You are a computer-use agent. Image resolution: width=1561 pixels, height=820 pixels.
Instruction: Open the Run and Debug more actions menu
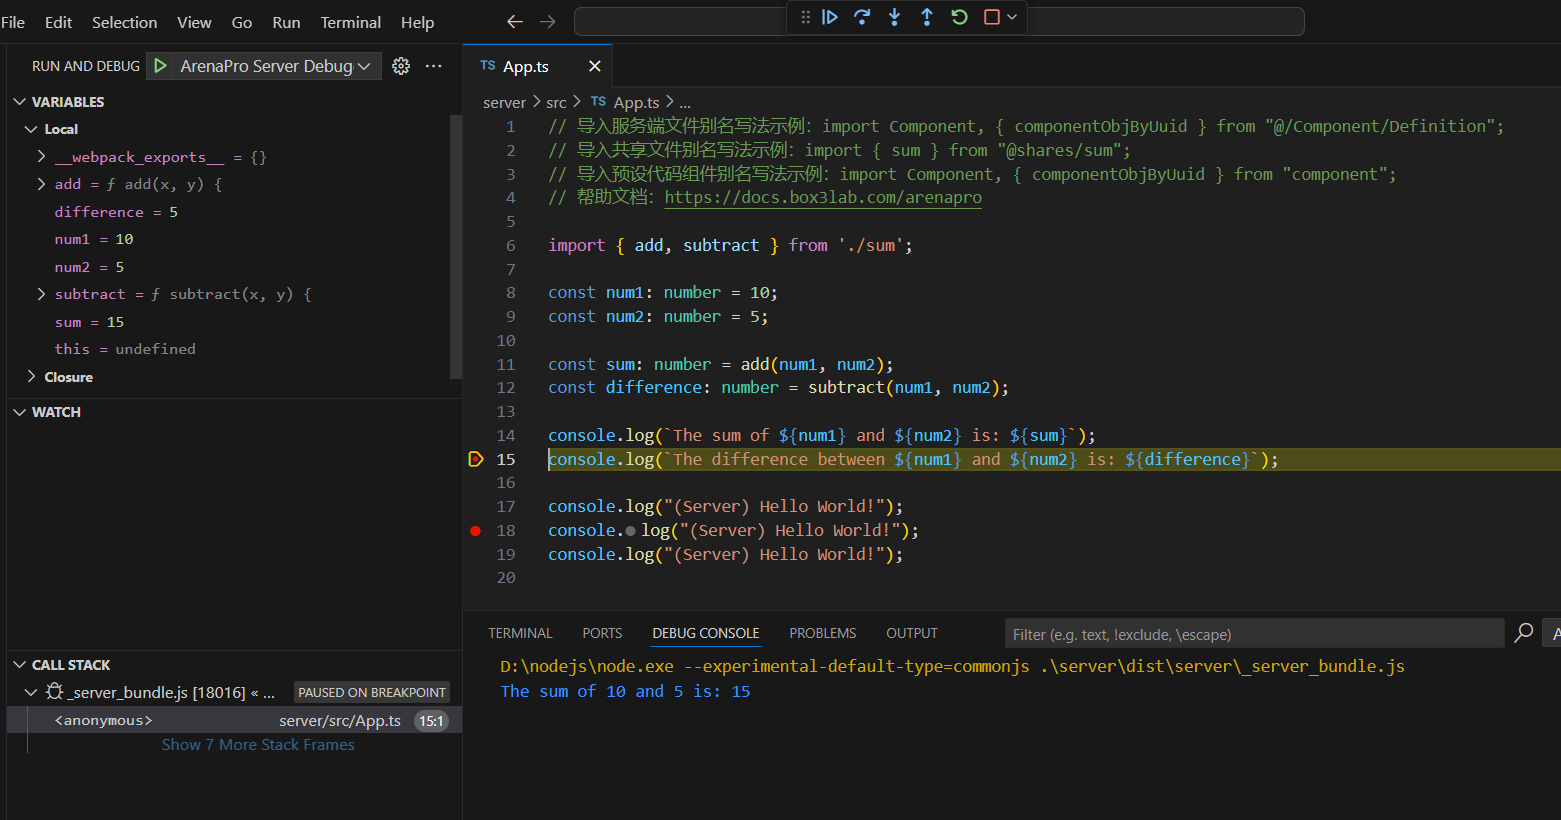coord(433,66)
